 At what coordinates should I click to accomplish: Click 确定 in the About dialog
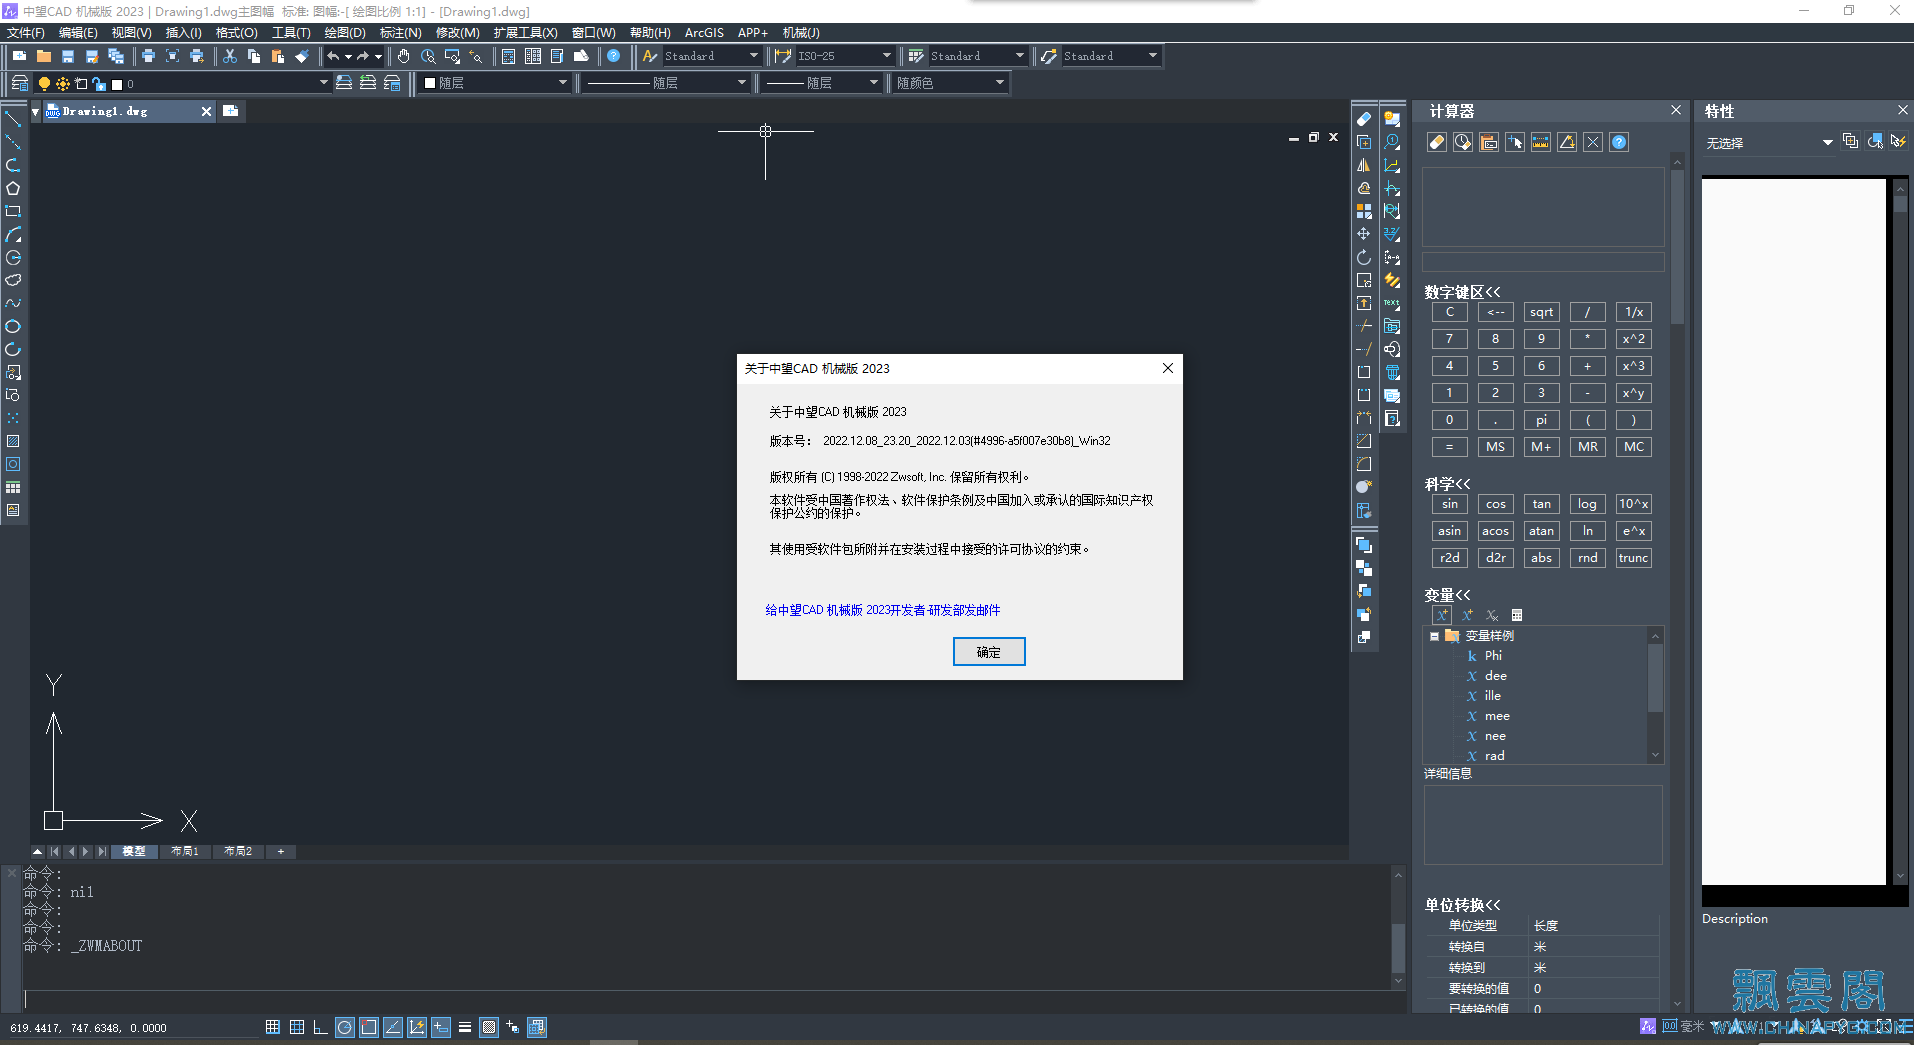[x=989, y=652]
